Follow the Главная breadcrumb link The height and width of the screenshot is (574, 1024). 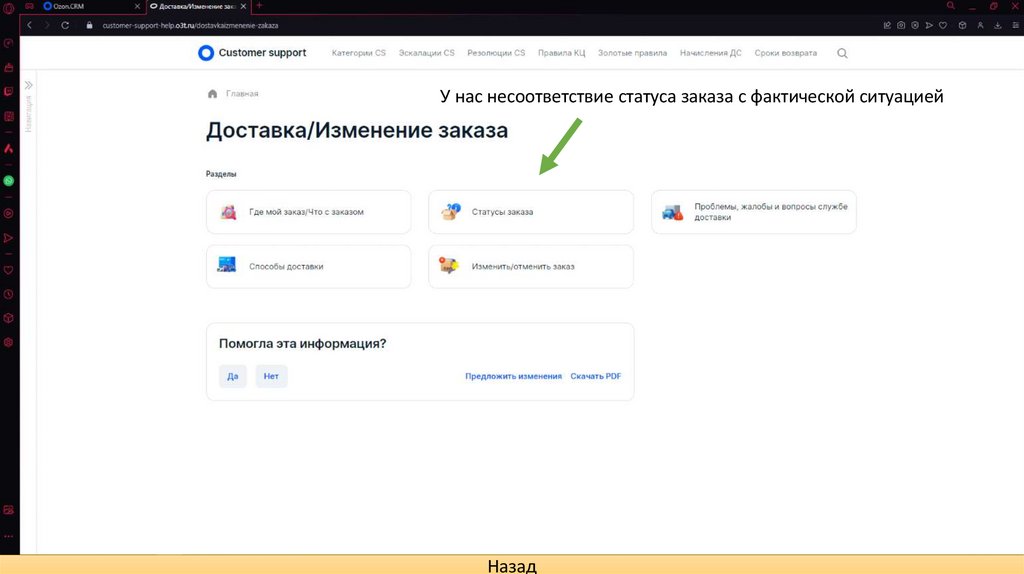(242, 93)
